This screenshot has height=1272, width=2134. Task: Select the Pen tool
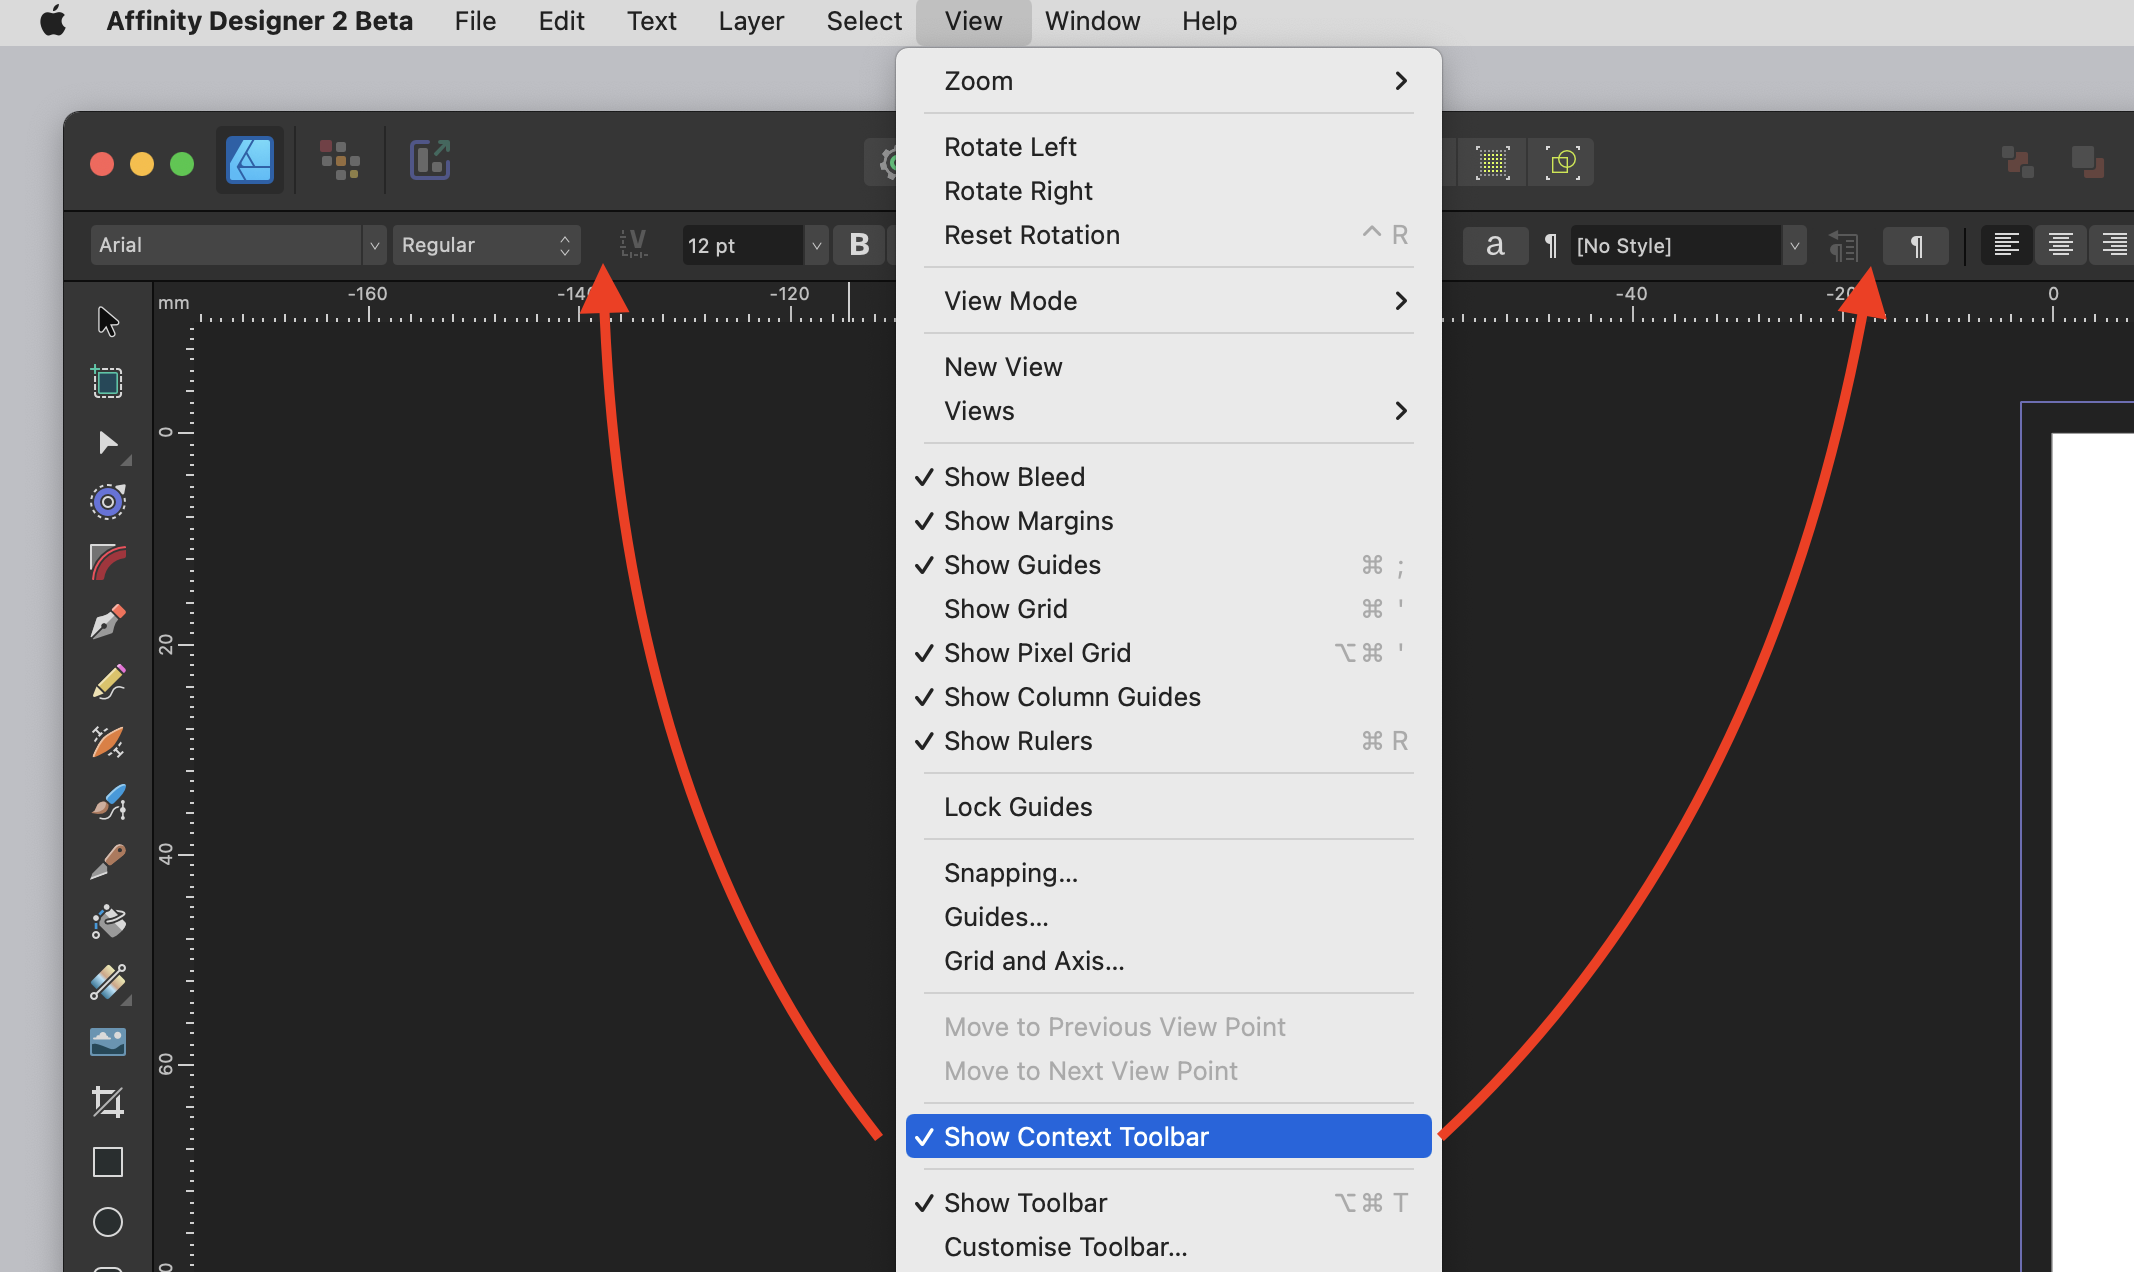pos(107,621)
